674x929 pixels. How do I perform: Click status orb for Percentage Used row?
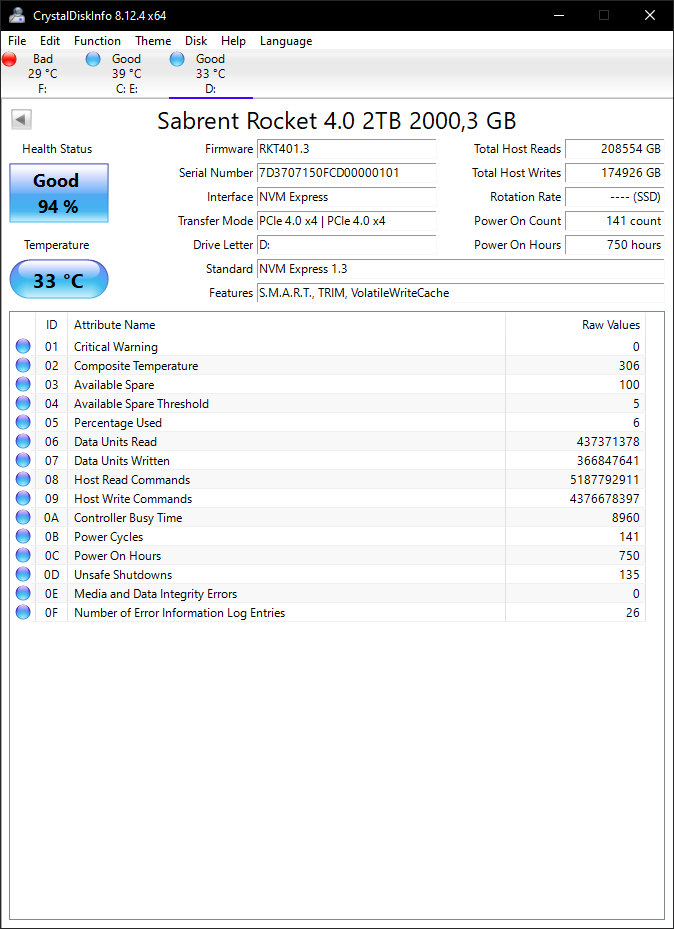(23, 422)
